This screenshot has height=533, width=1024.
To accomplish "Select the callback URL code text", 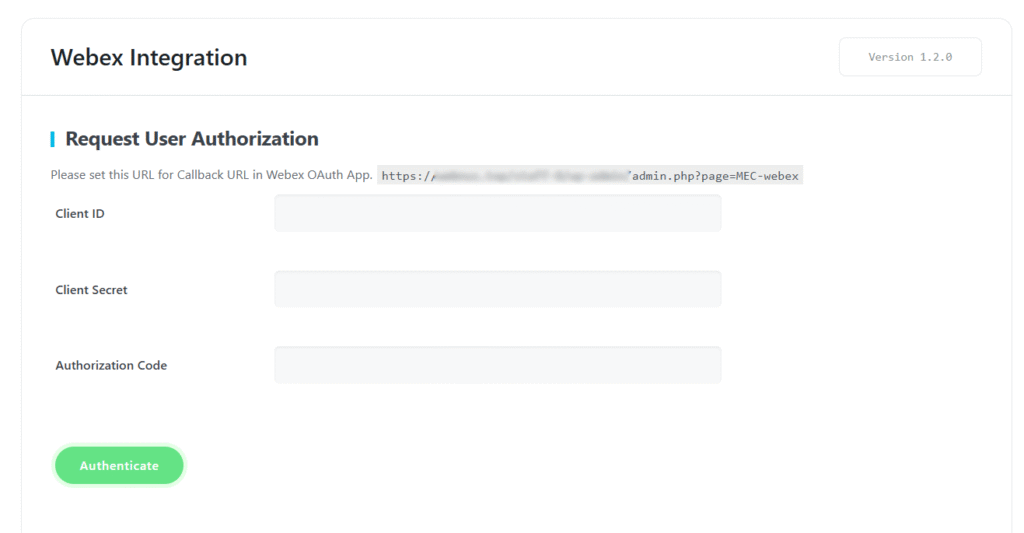I will pos(590,175).
